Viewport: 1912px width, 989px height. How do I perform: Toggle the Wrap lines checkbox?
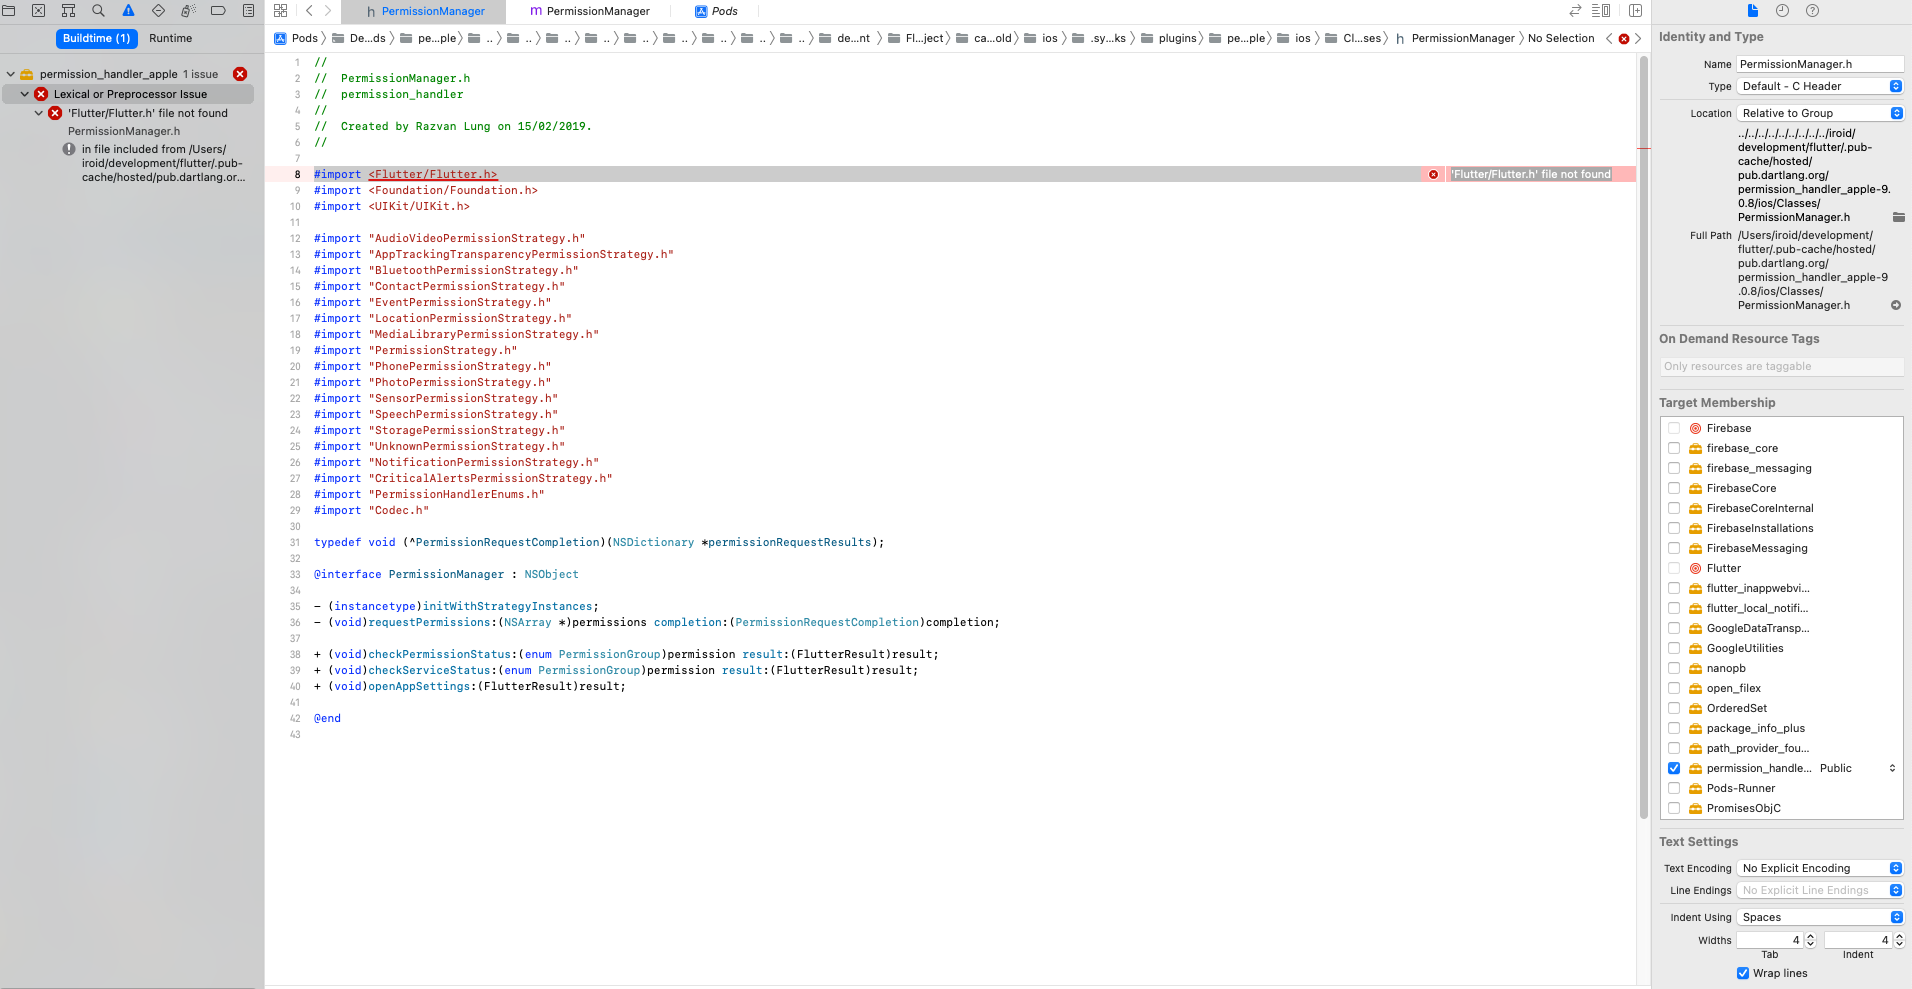1743,973
